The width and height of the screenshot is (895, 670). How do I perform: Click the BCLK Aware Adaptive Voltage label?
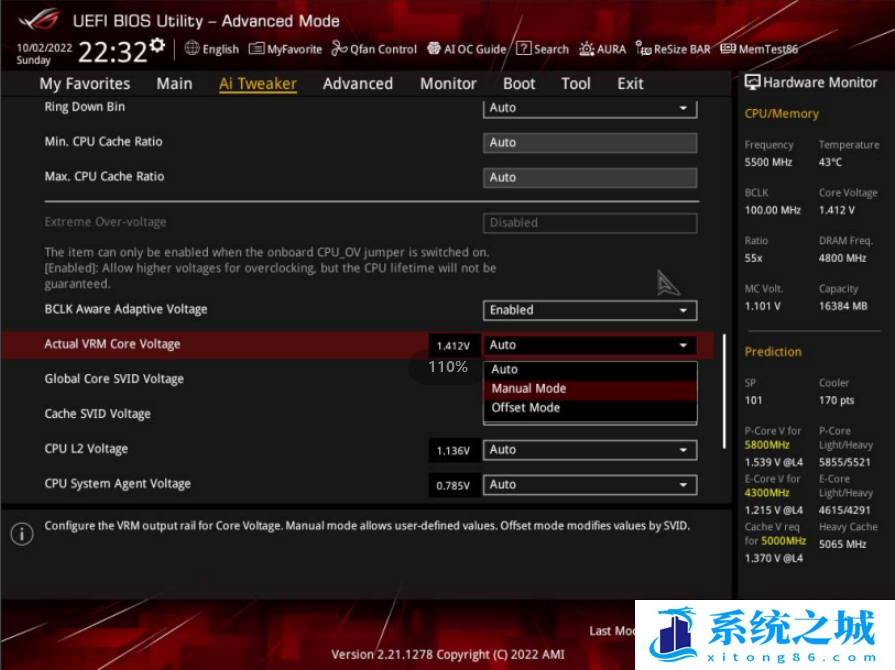tap(126, 309)
